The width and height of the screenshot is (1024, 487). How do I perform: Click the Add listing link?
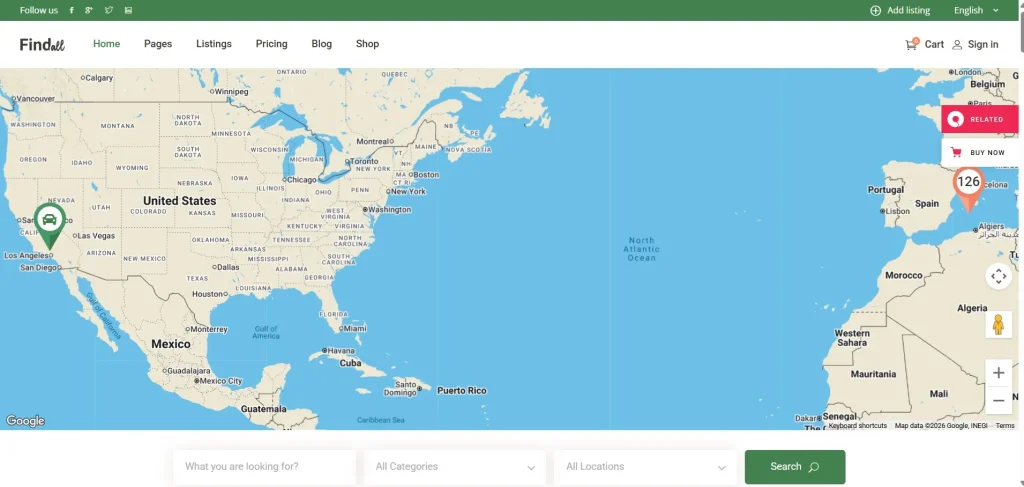(908, 10)
